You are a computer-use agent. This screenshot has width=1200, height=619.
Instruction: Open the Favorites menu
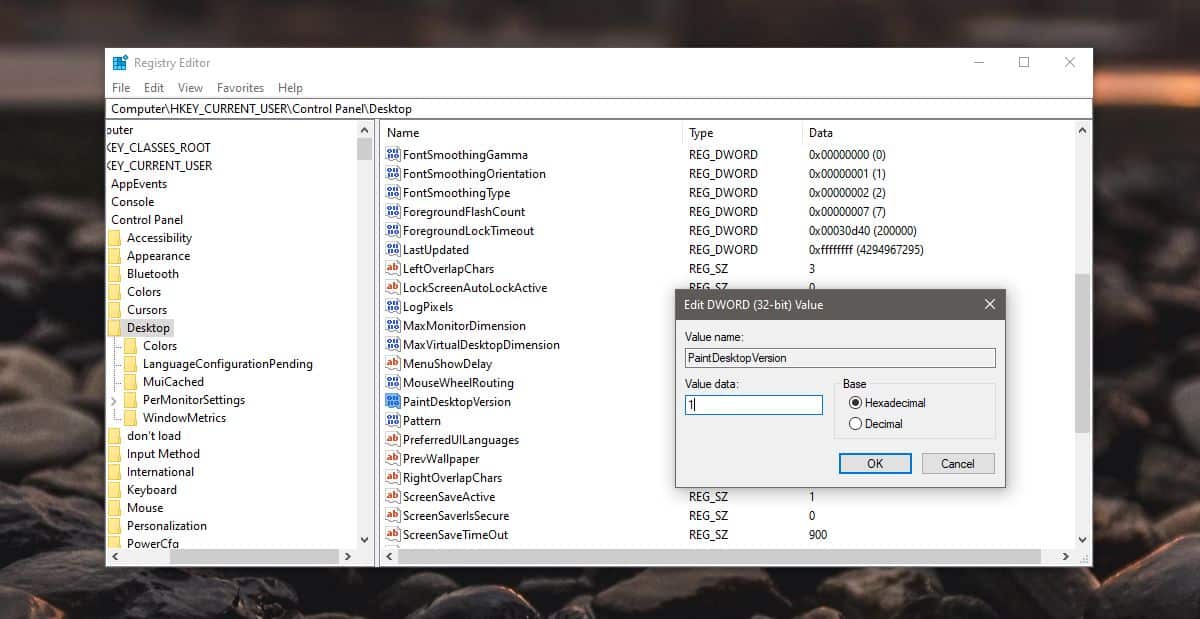[240, 88]
